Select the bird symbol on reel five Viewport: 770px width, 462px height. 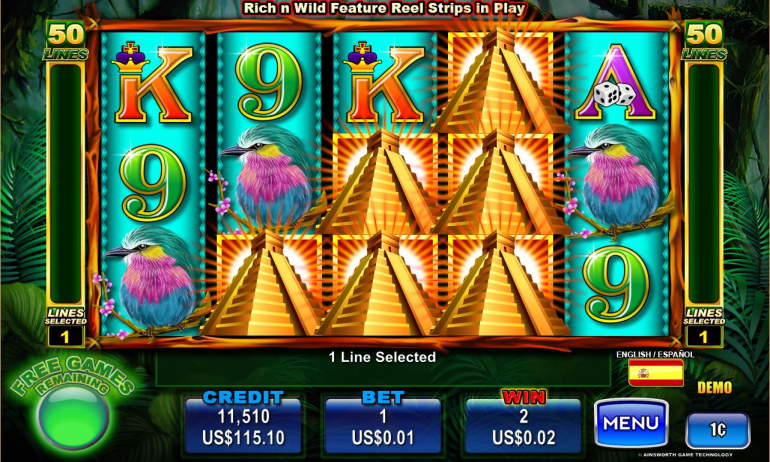[x=614, y=179]
